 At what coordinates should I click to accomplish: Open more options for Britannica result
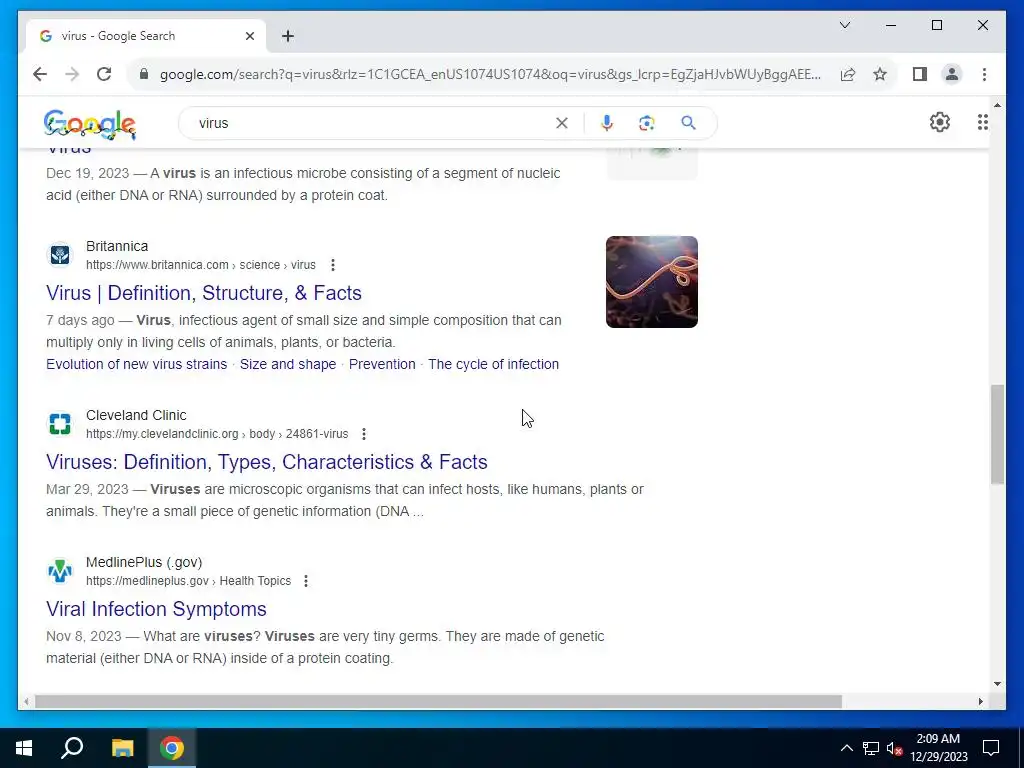tap(333, 265)
